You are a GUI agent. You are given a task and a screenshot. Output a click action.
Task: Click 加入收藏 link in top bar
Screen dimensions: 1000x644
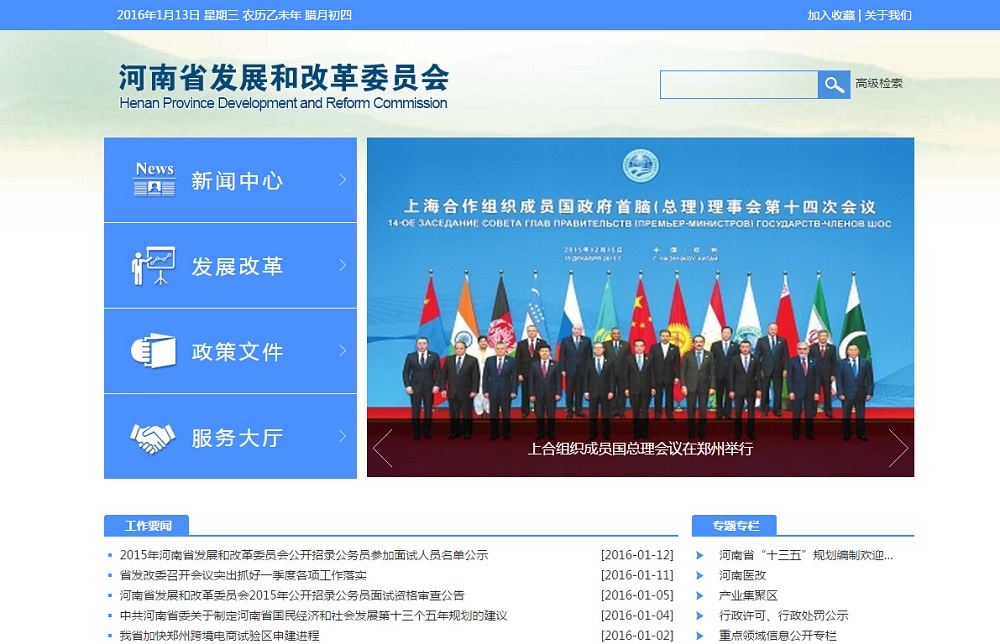pyautogui.click(x=830, y=15)
